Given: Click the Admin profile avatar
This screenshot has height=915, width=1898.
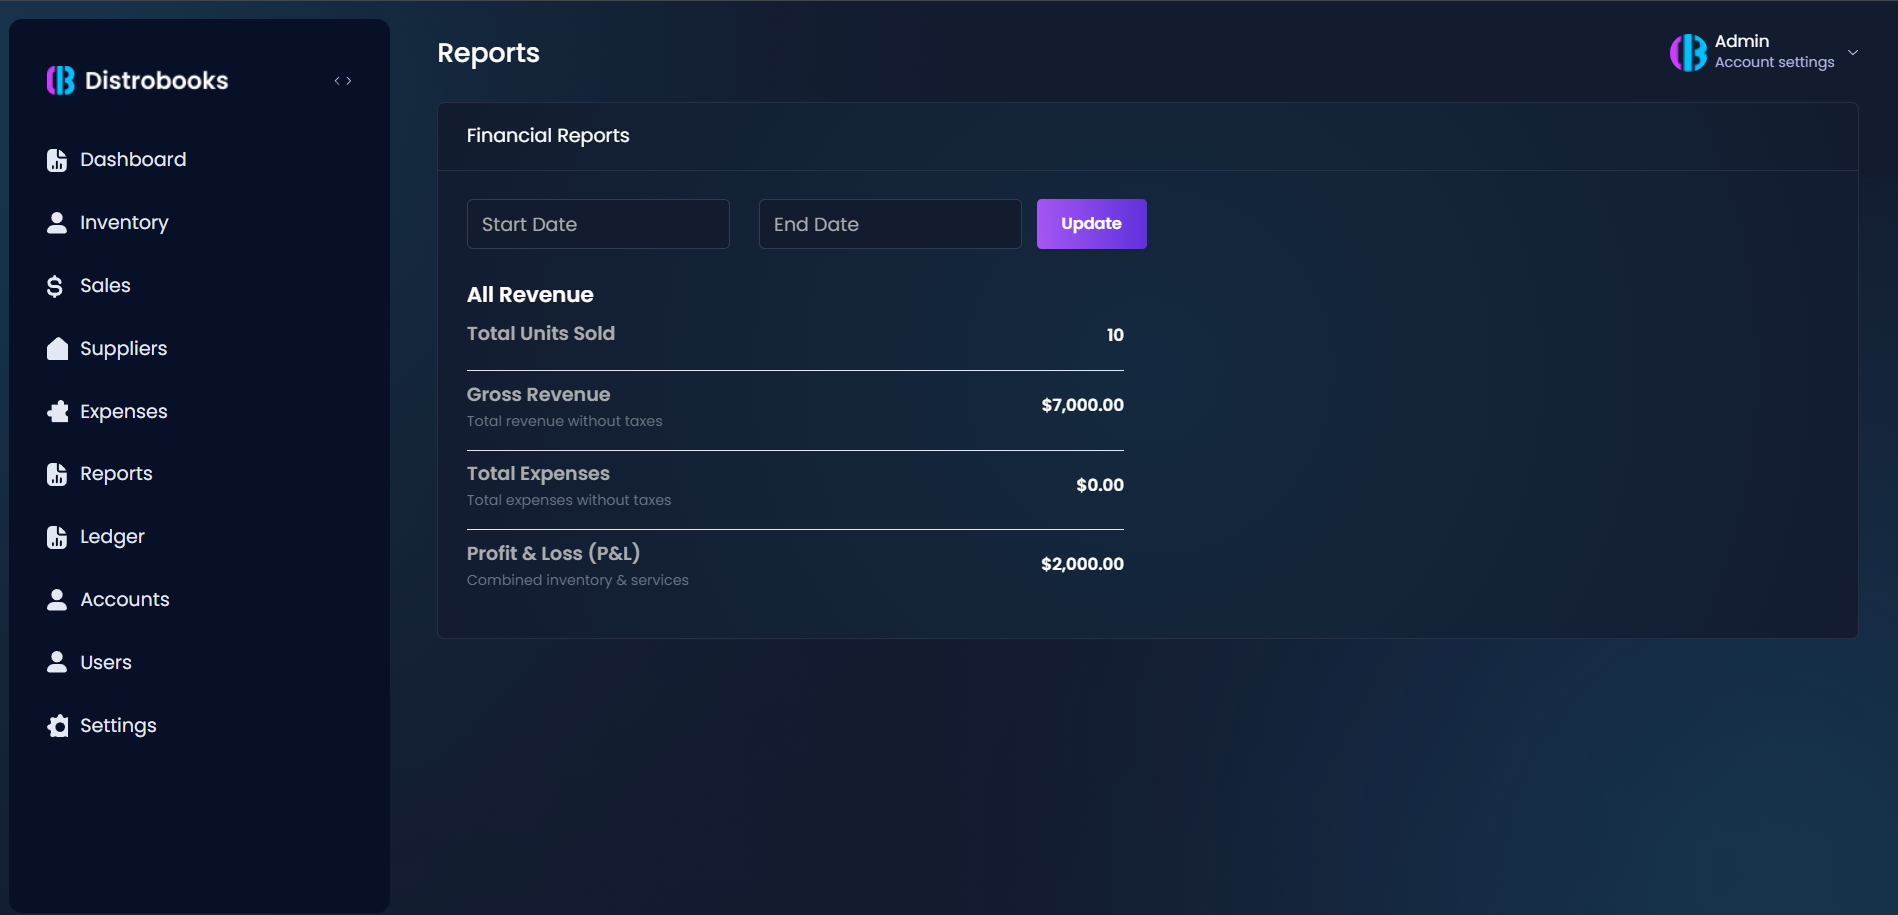Looking at the screenshot, I should tap(1688, 52).
